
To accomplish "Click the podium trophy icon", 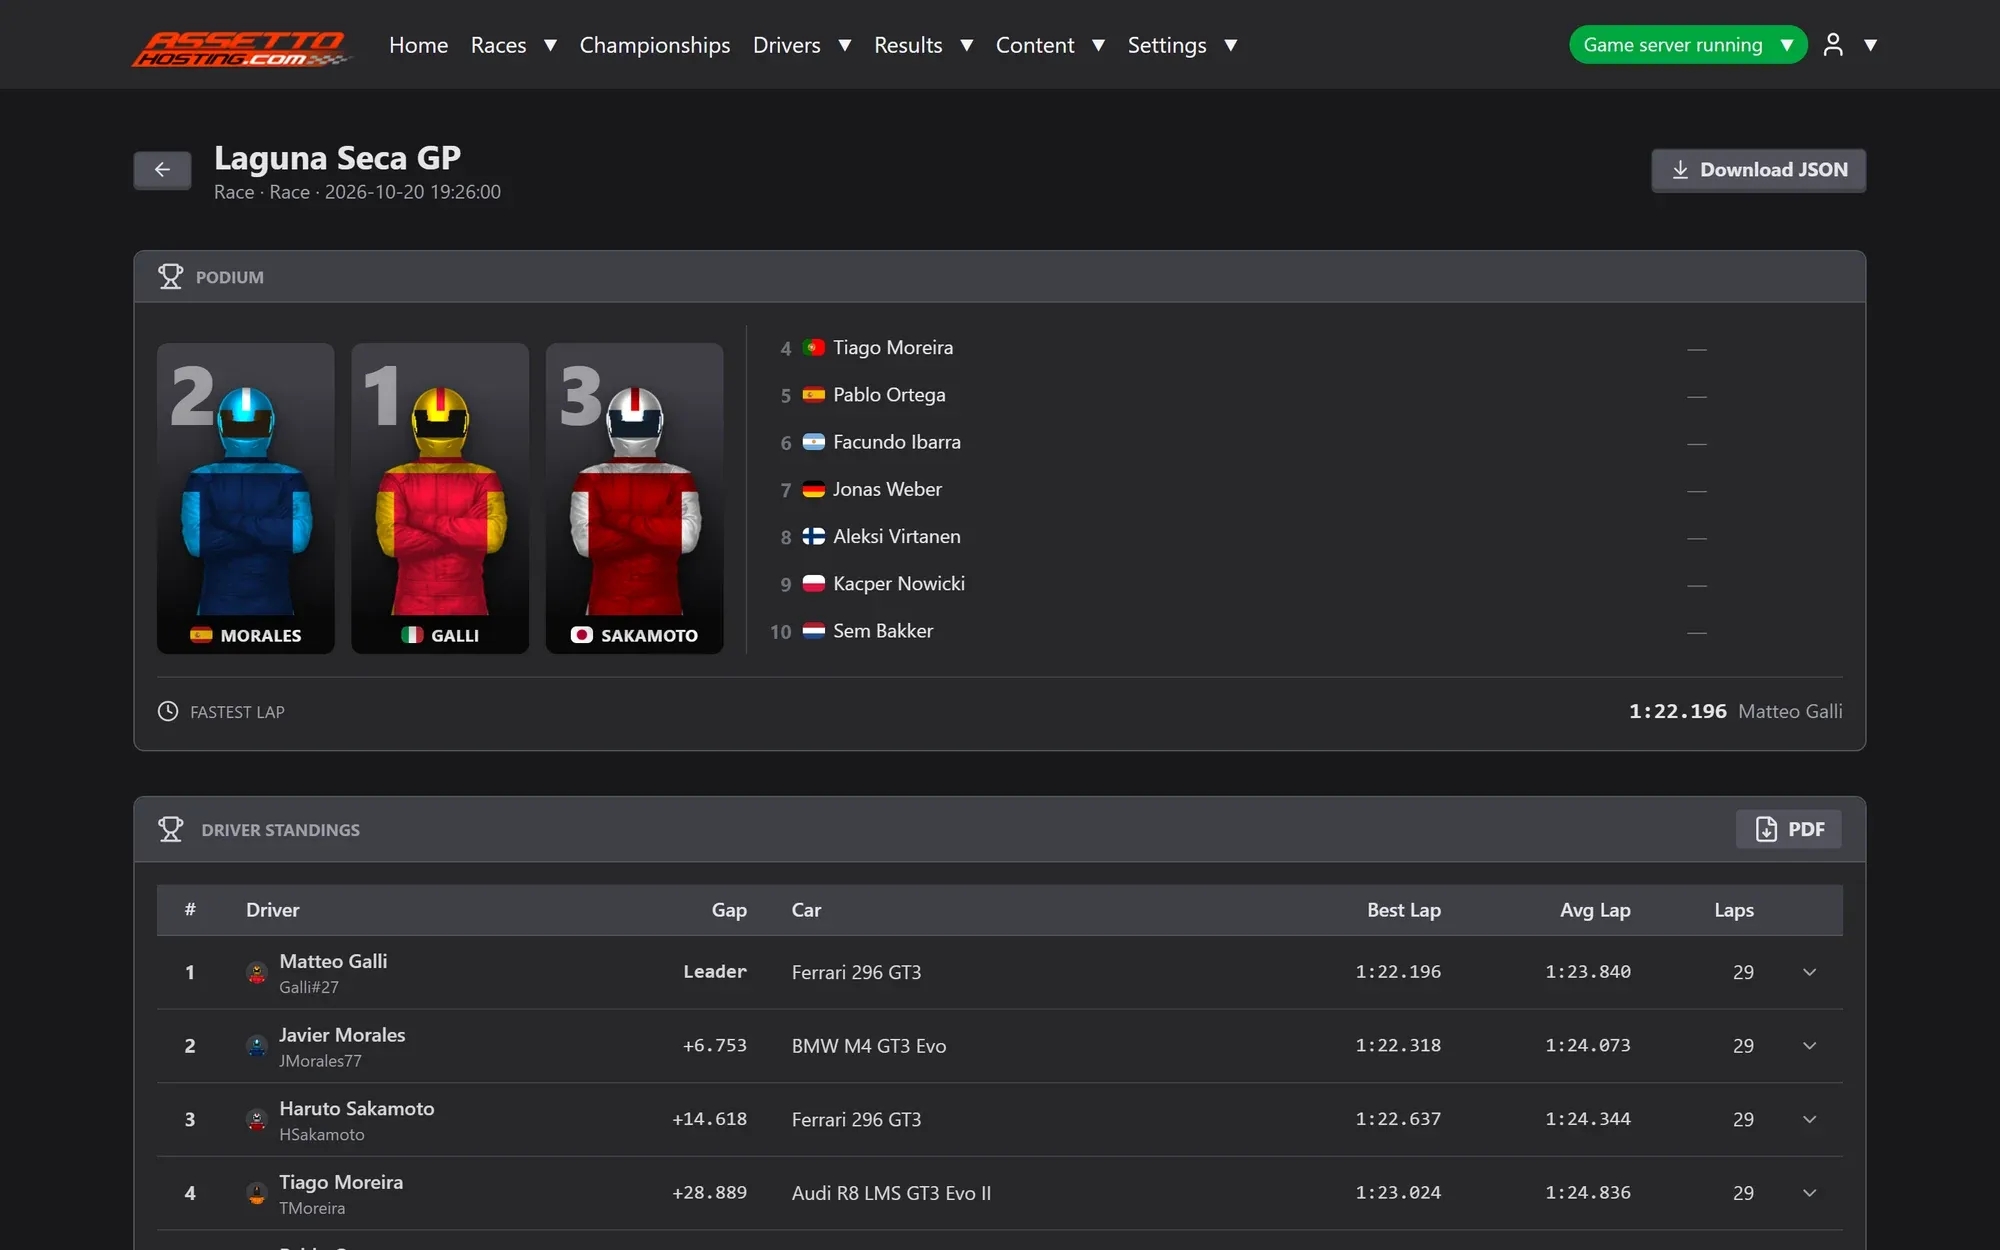I will click(171, 277).
